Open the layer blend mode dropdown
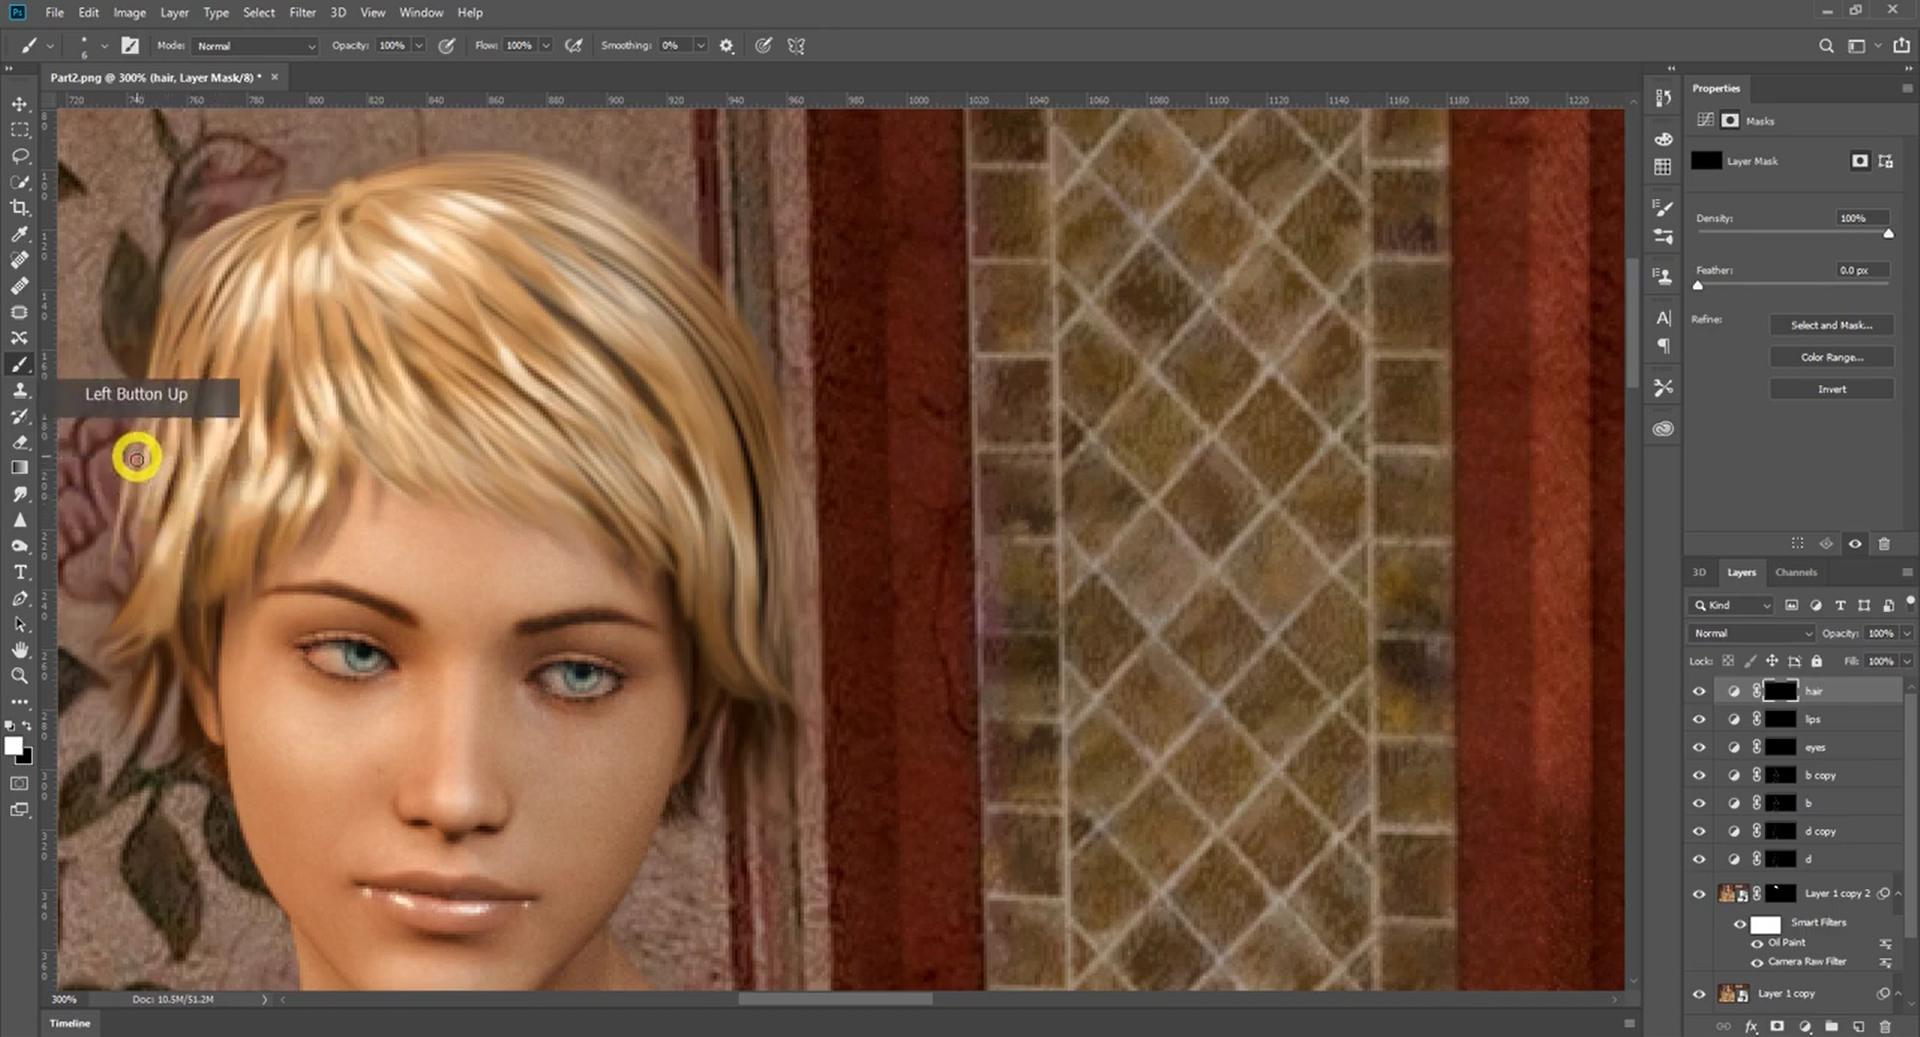This screenshot has height=1037, width=1920. click(x=1751, y=633)
